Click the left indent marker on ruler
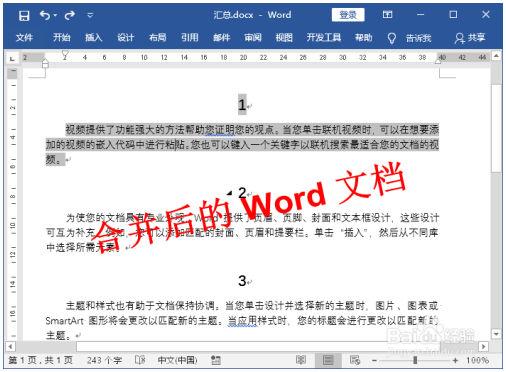506x372 pixels. [45, 63]
